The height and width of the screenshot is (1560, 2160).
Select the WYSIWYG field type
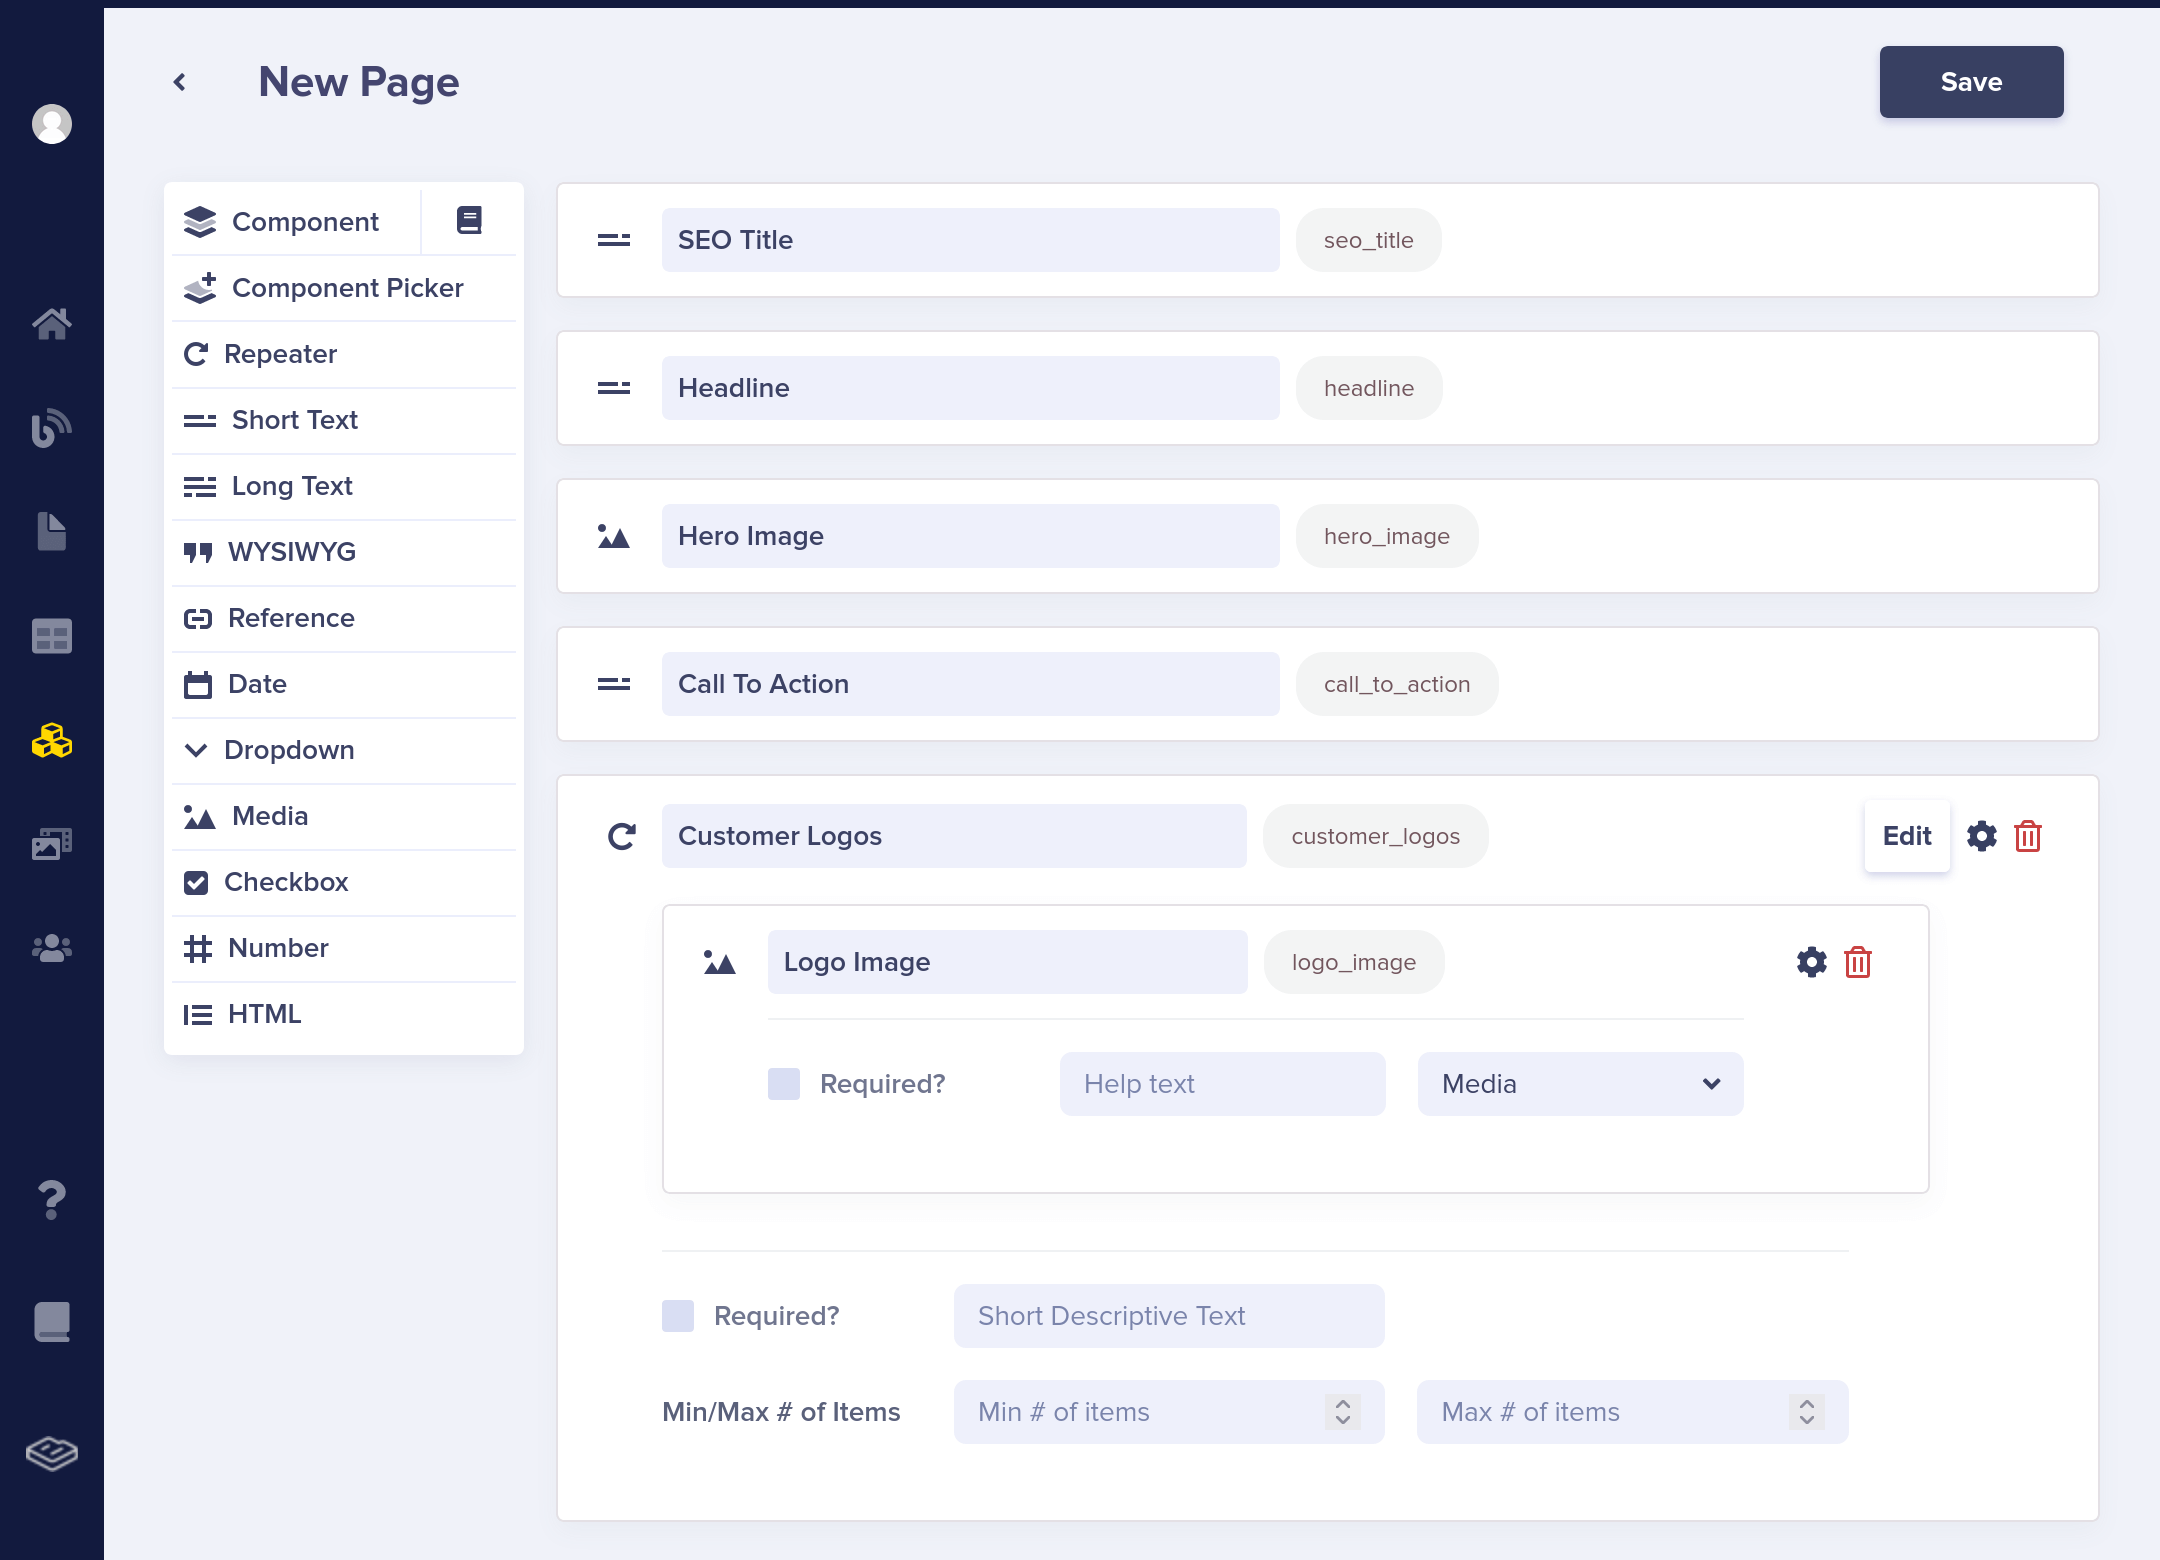pyautogui.click(x=344, y=550)
